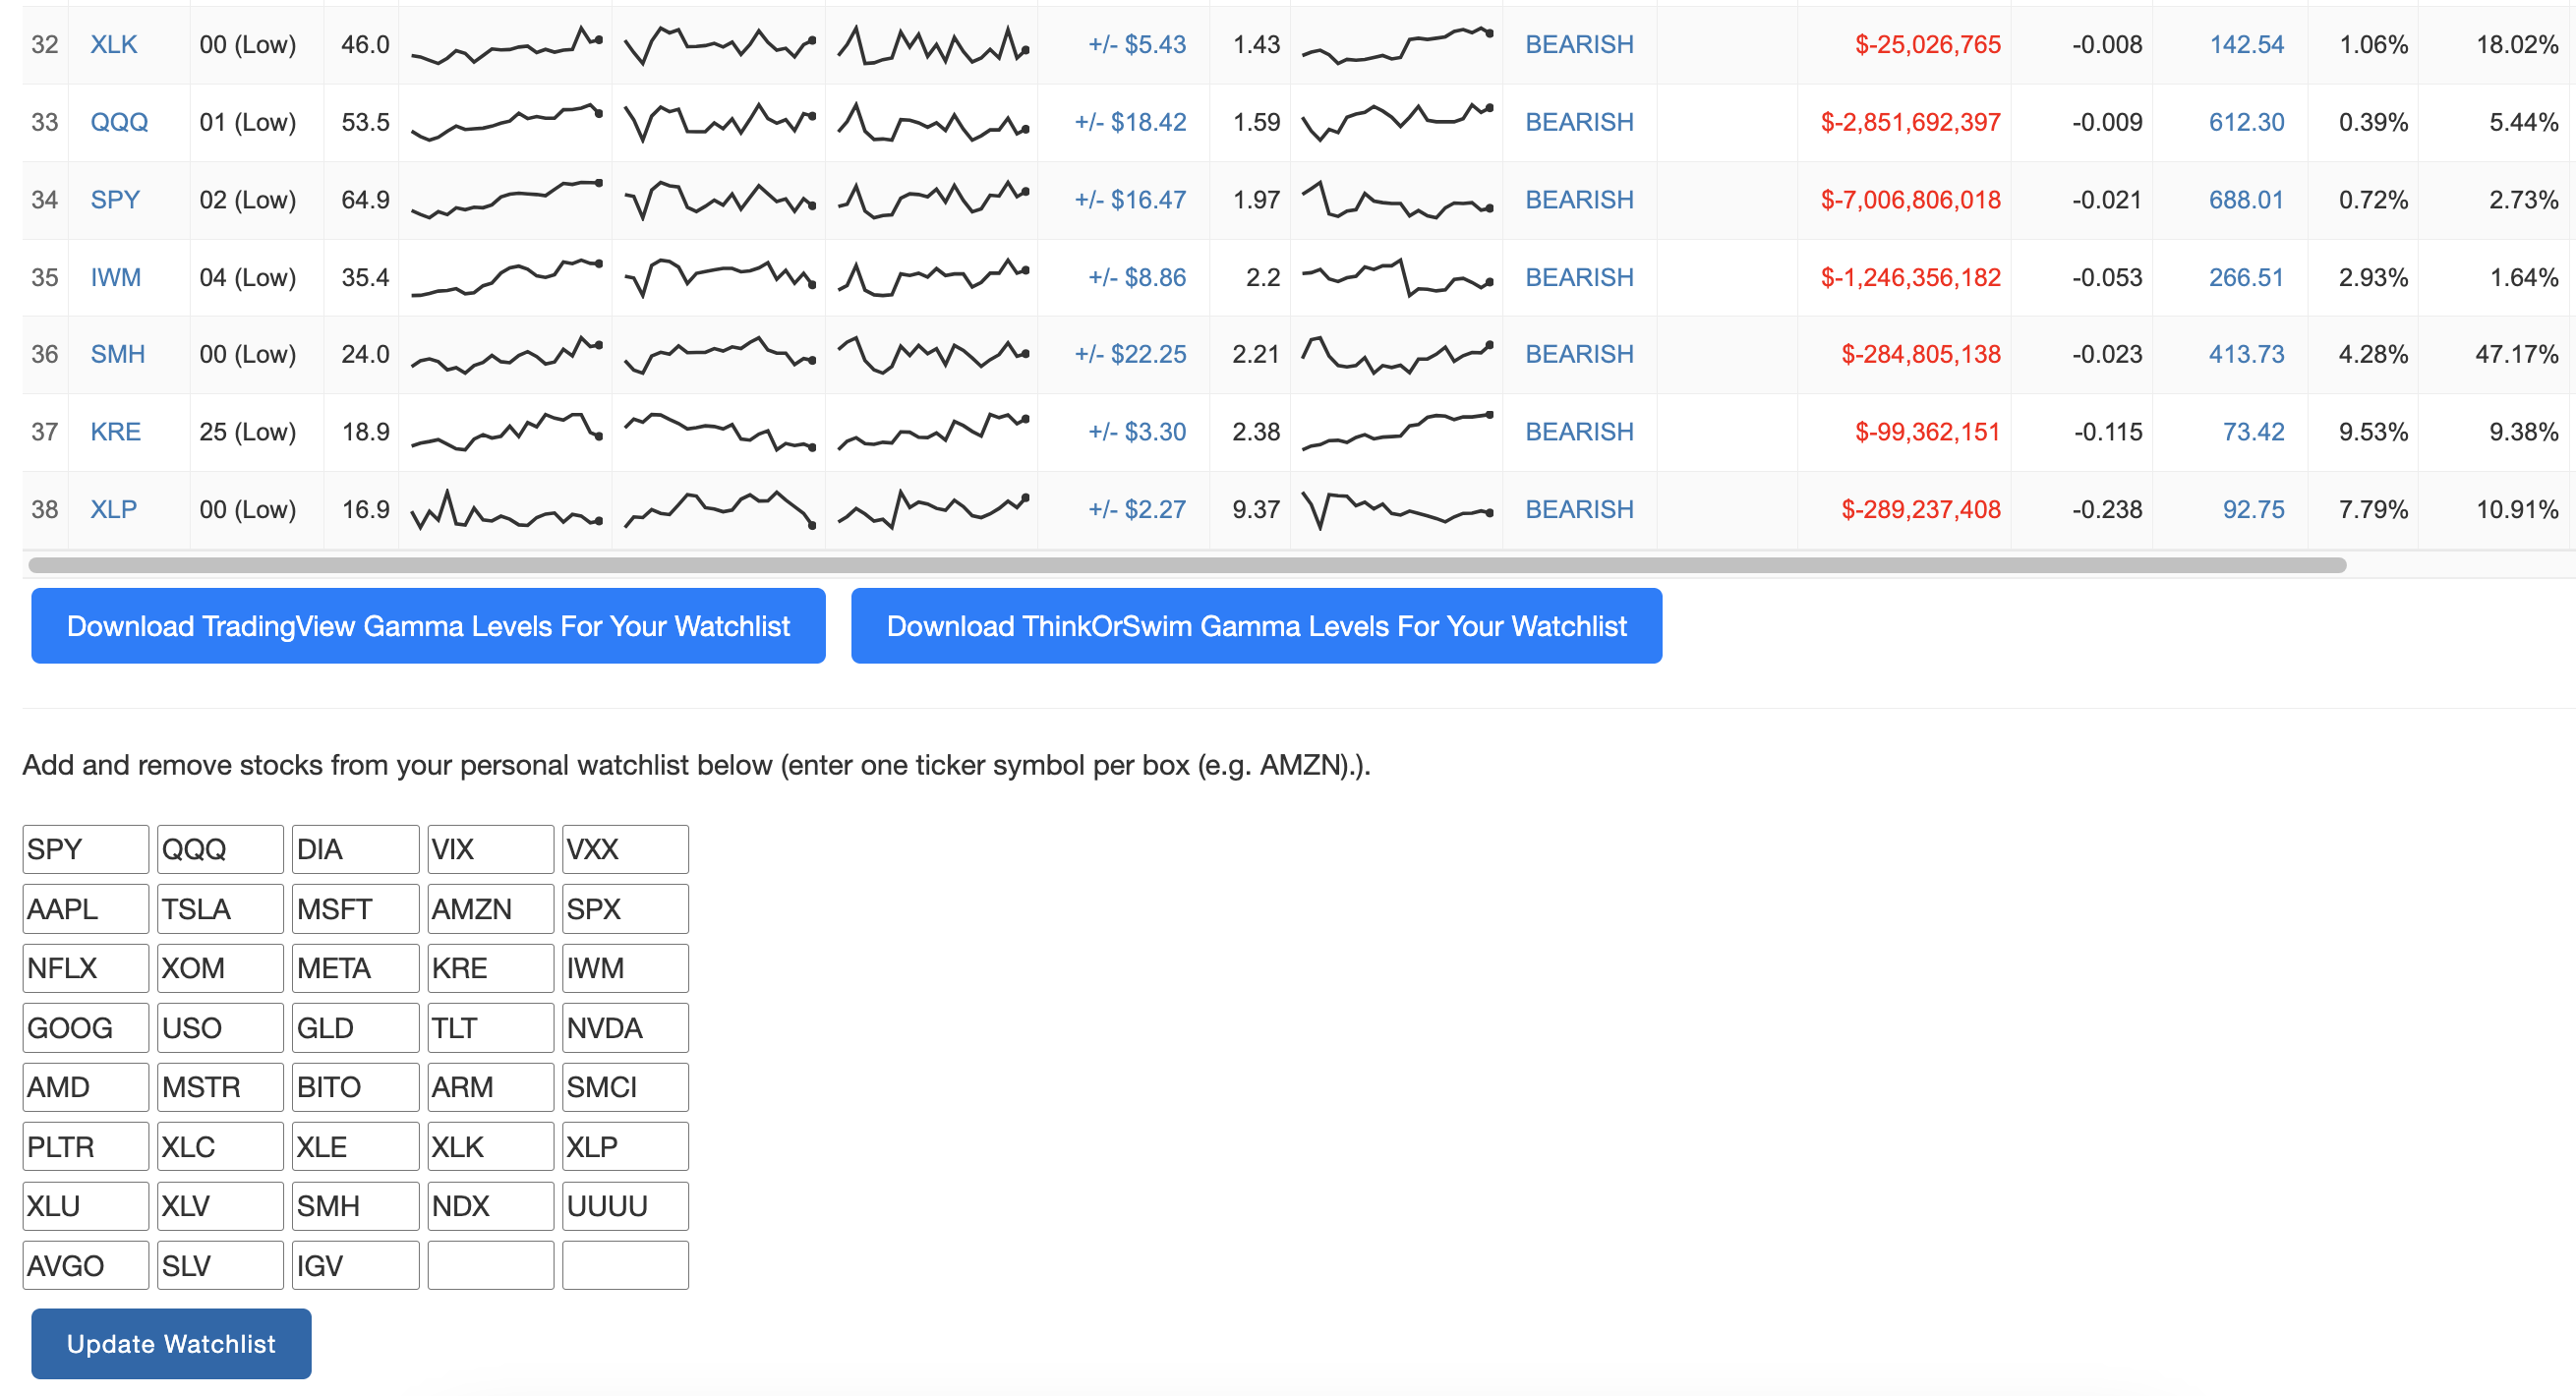The height and width of the screenshot is (1396, 2576).
Task: Click the KRE price 73.42 link
Action: coord(2252,432)
